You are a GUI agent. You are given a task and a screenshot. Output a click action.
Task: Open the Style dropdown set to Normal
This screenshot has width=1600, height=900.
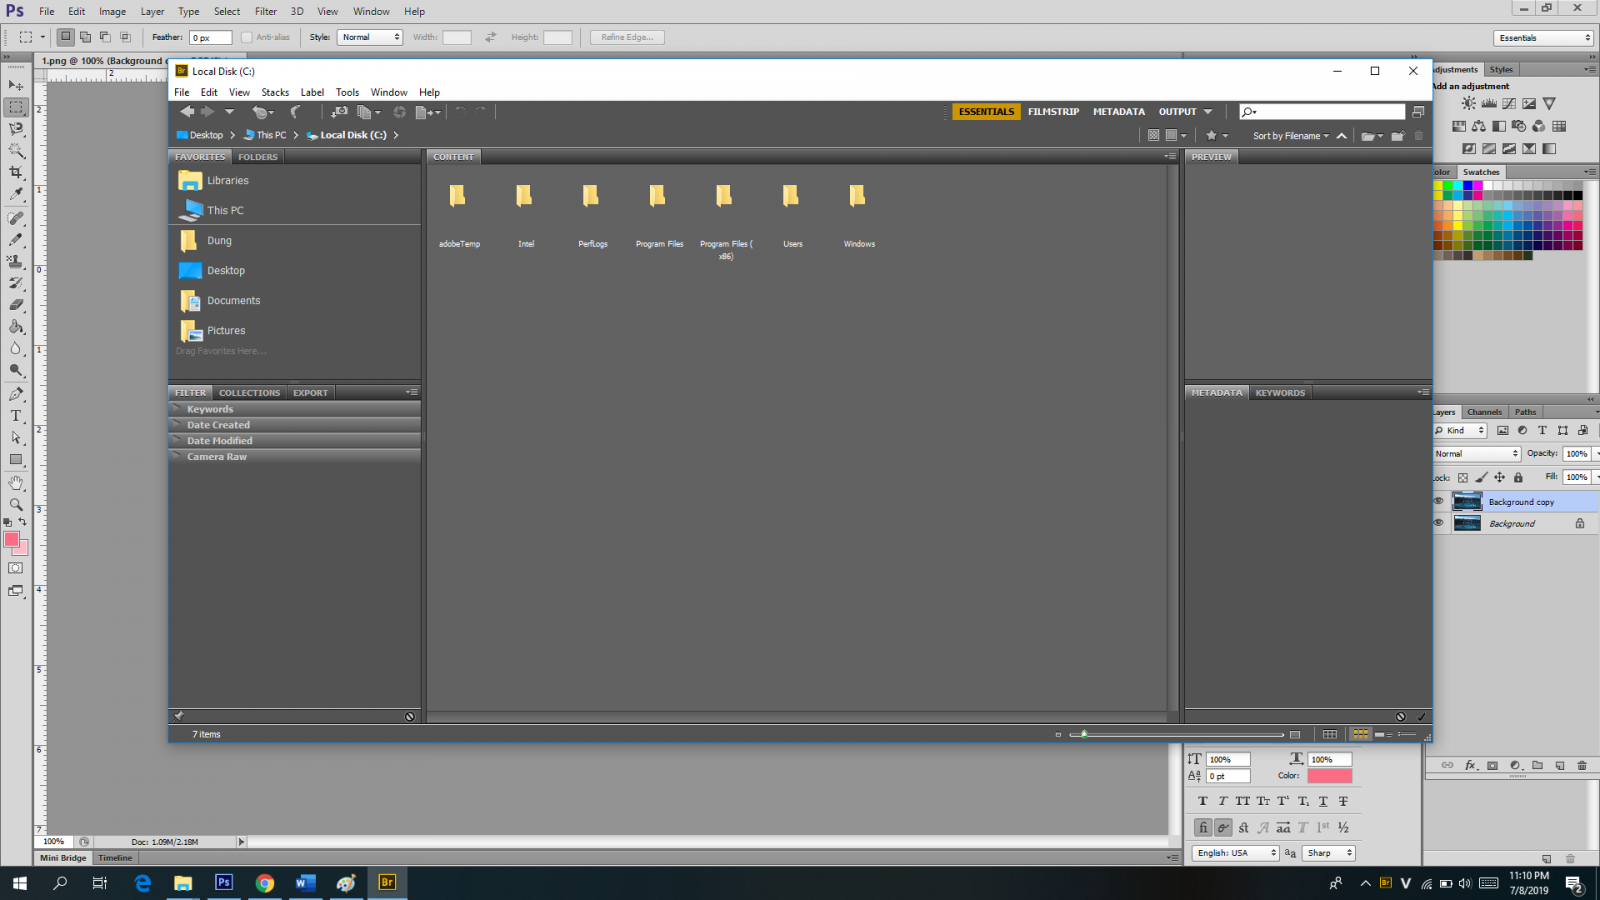point(370,37)
